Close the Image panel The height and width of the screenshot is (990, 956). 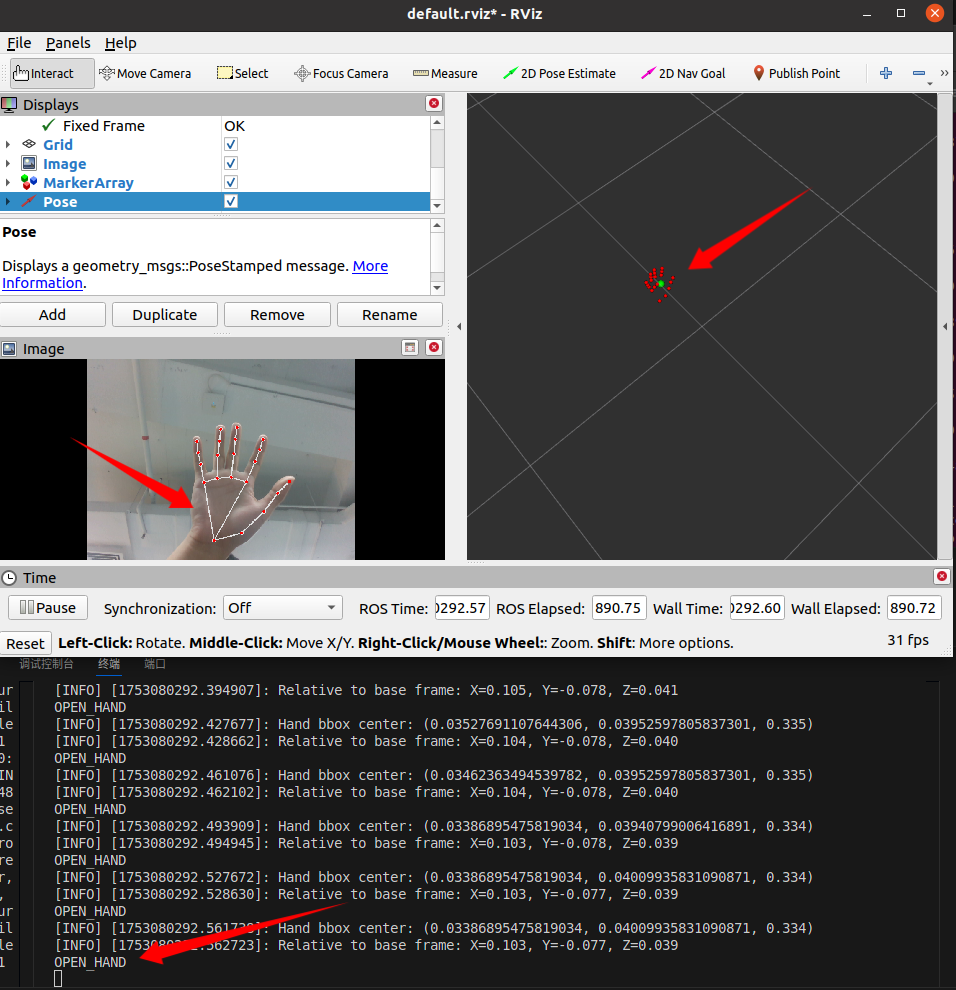434,348
